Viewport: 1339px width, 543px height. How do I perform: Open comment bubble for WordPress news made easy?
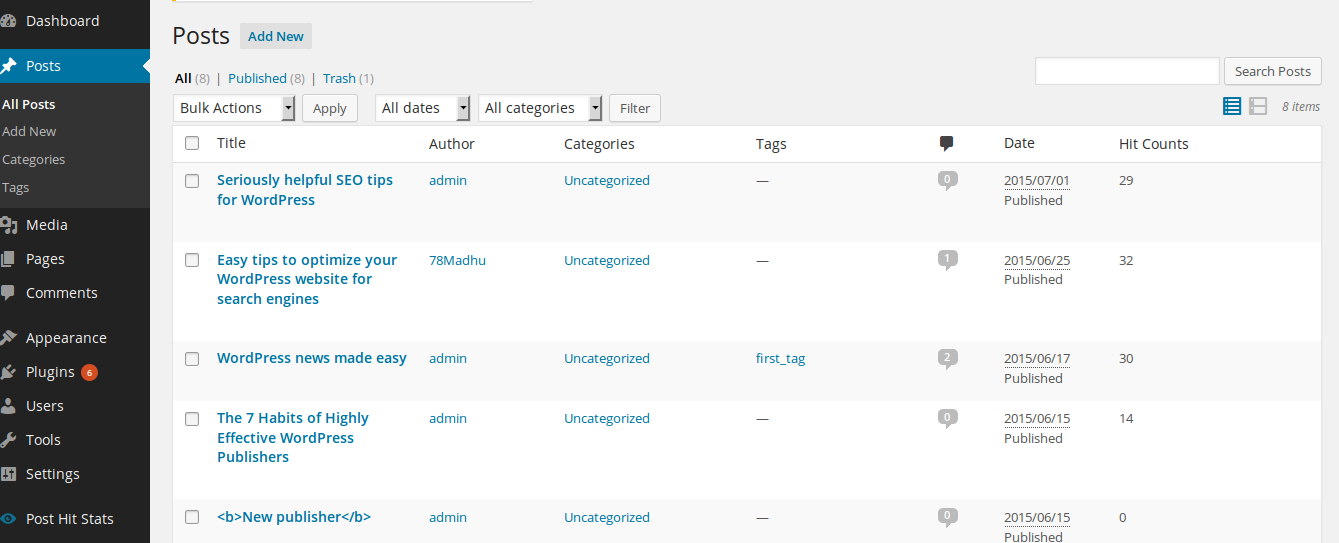948,358
